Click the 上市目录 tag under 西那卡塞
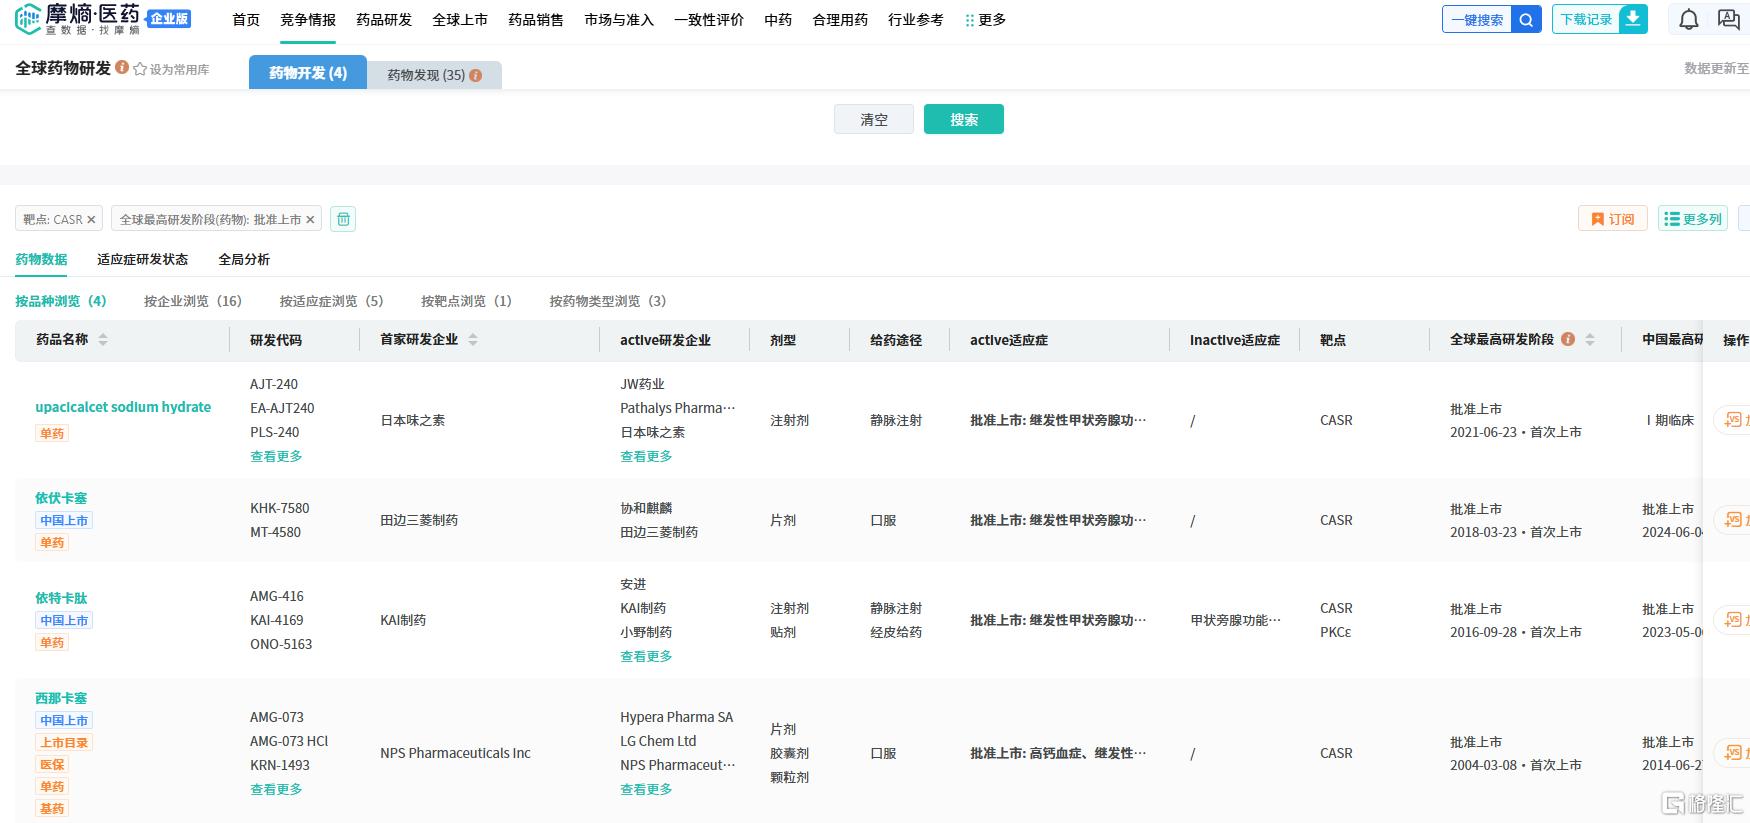Image resolution: width=1750 pixels, height=823 pixels. [x=64, y=742]
